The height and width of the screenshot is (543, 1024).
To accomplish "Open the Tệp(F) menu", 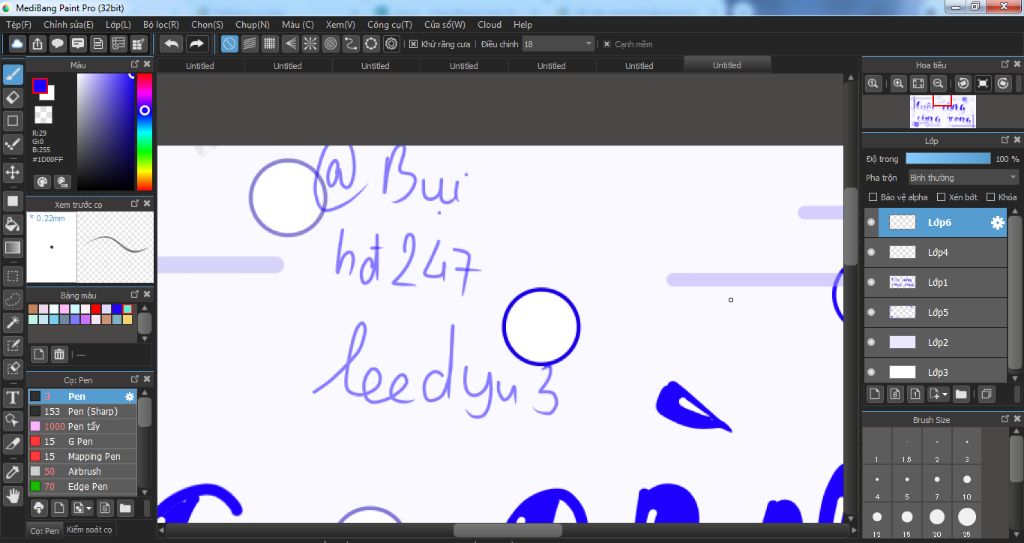I will (18, 25).
